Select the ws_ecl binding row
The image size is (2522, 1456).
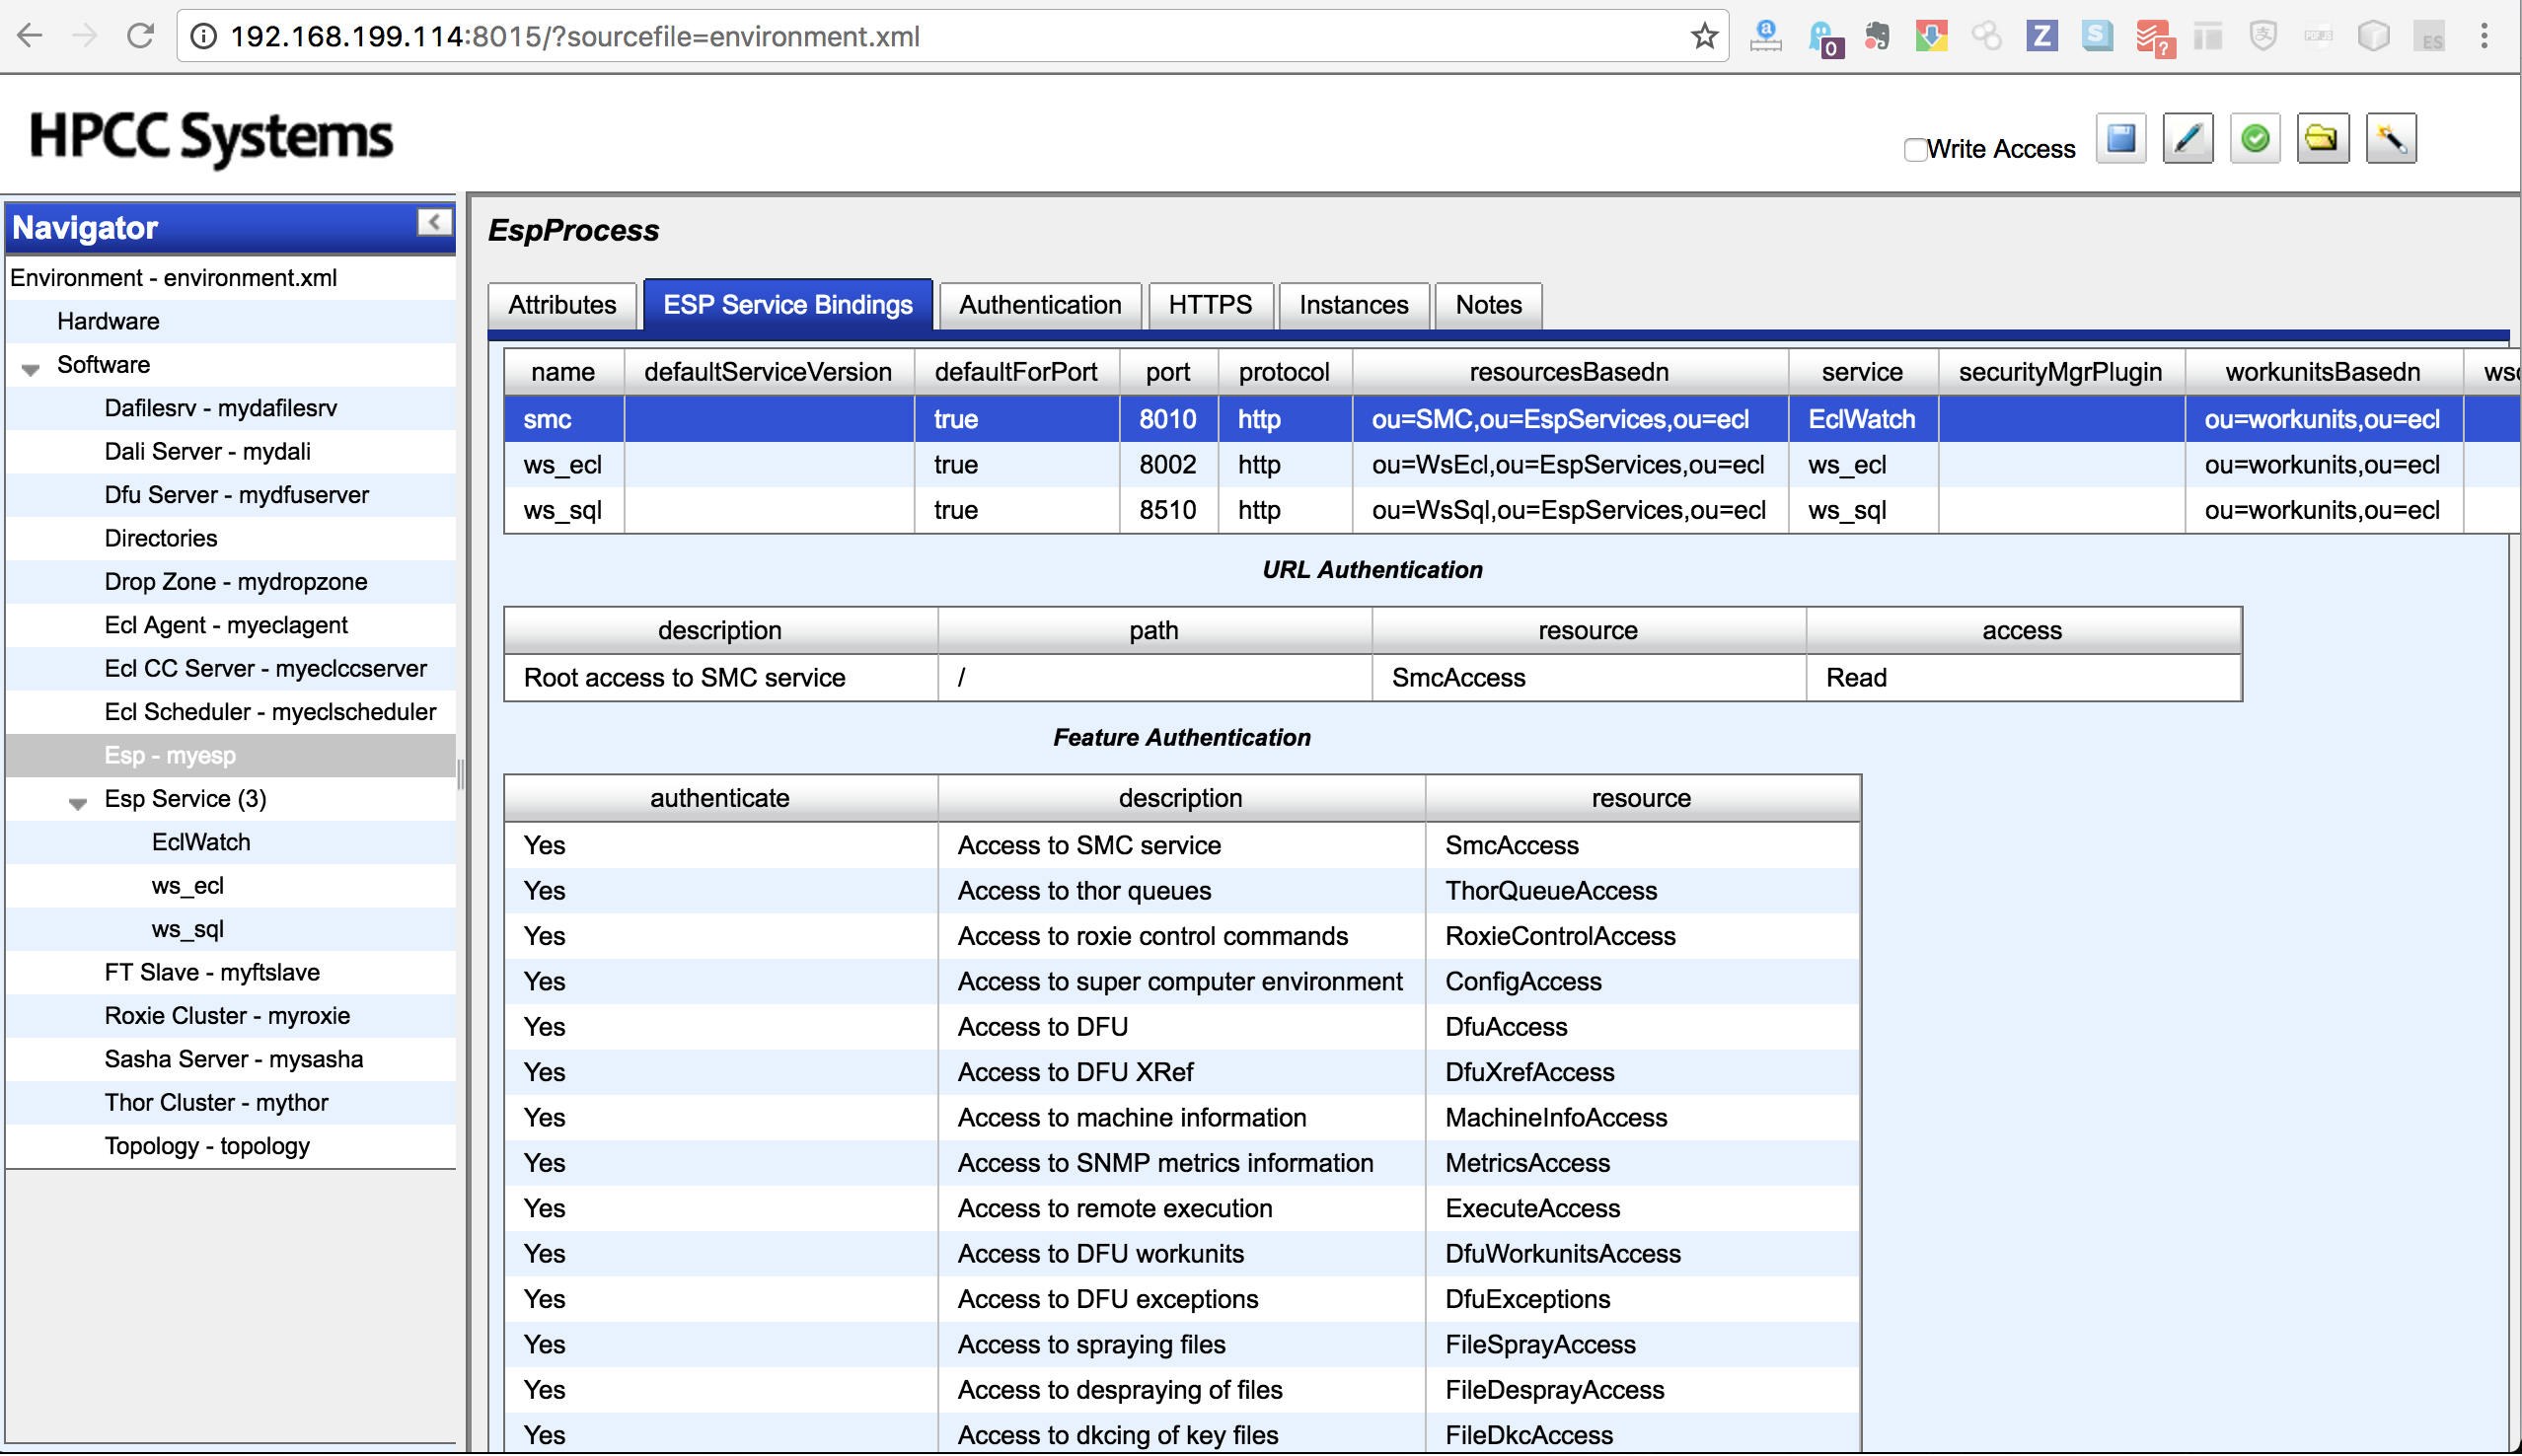562,465
